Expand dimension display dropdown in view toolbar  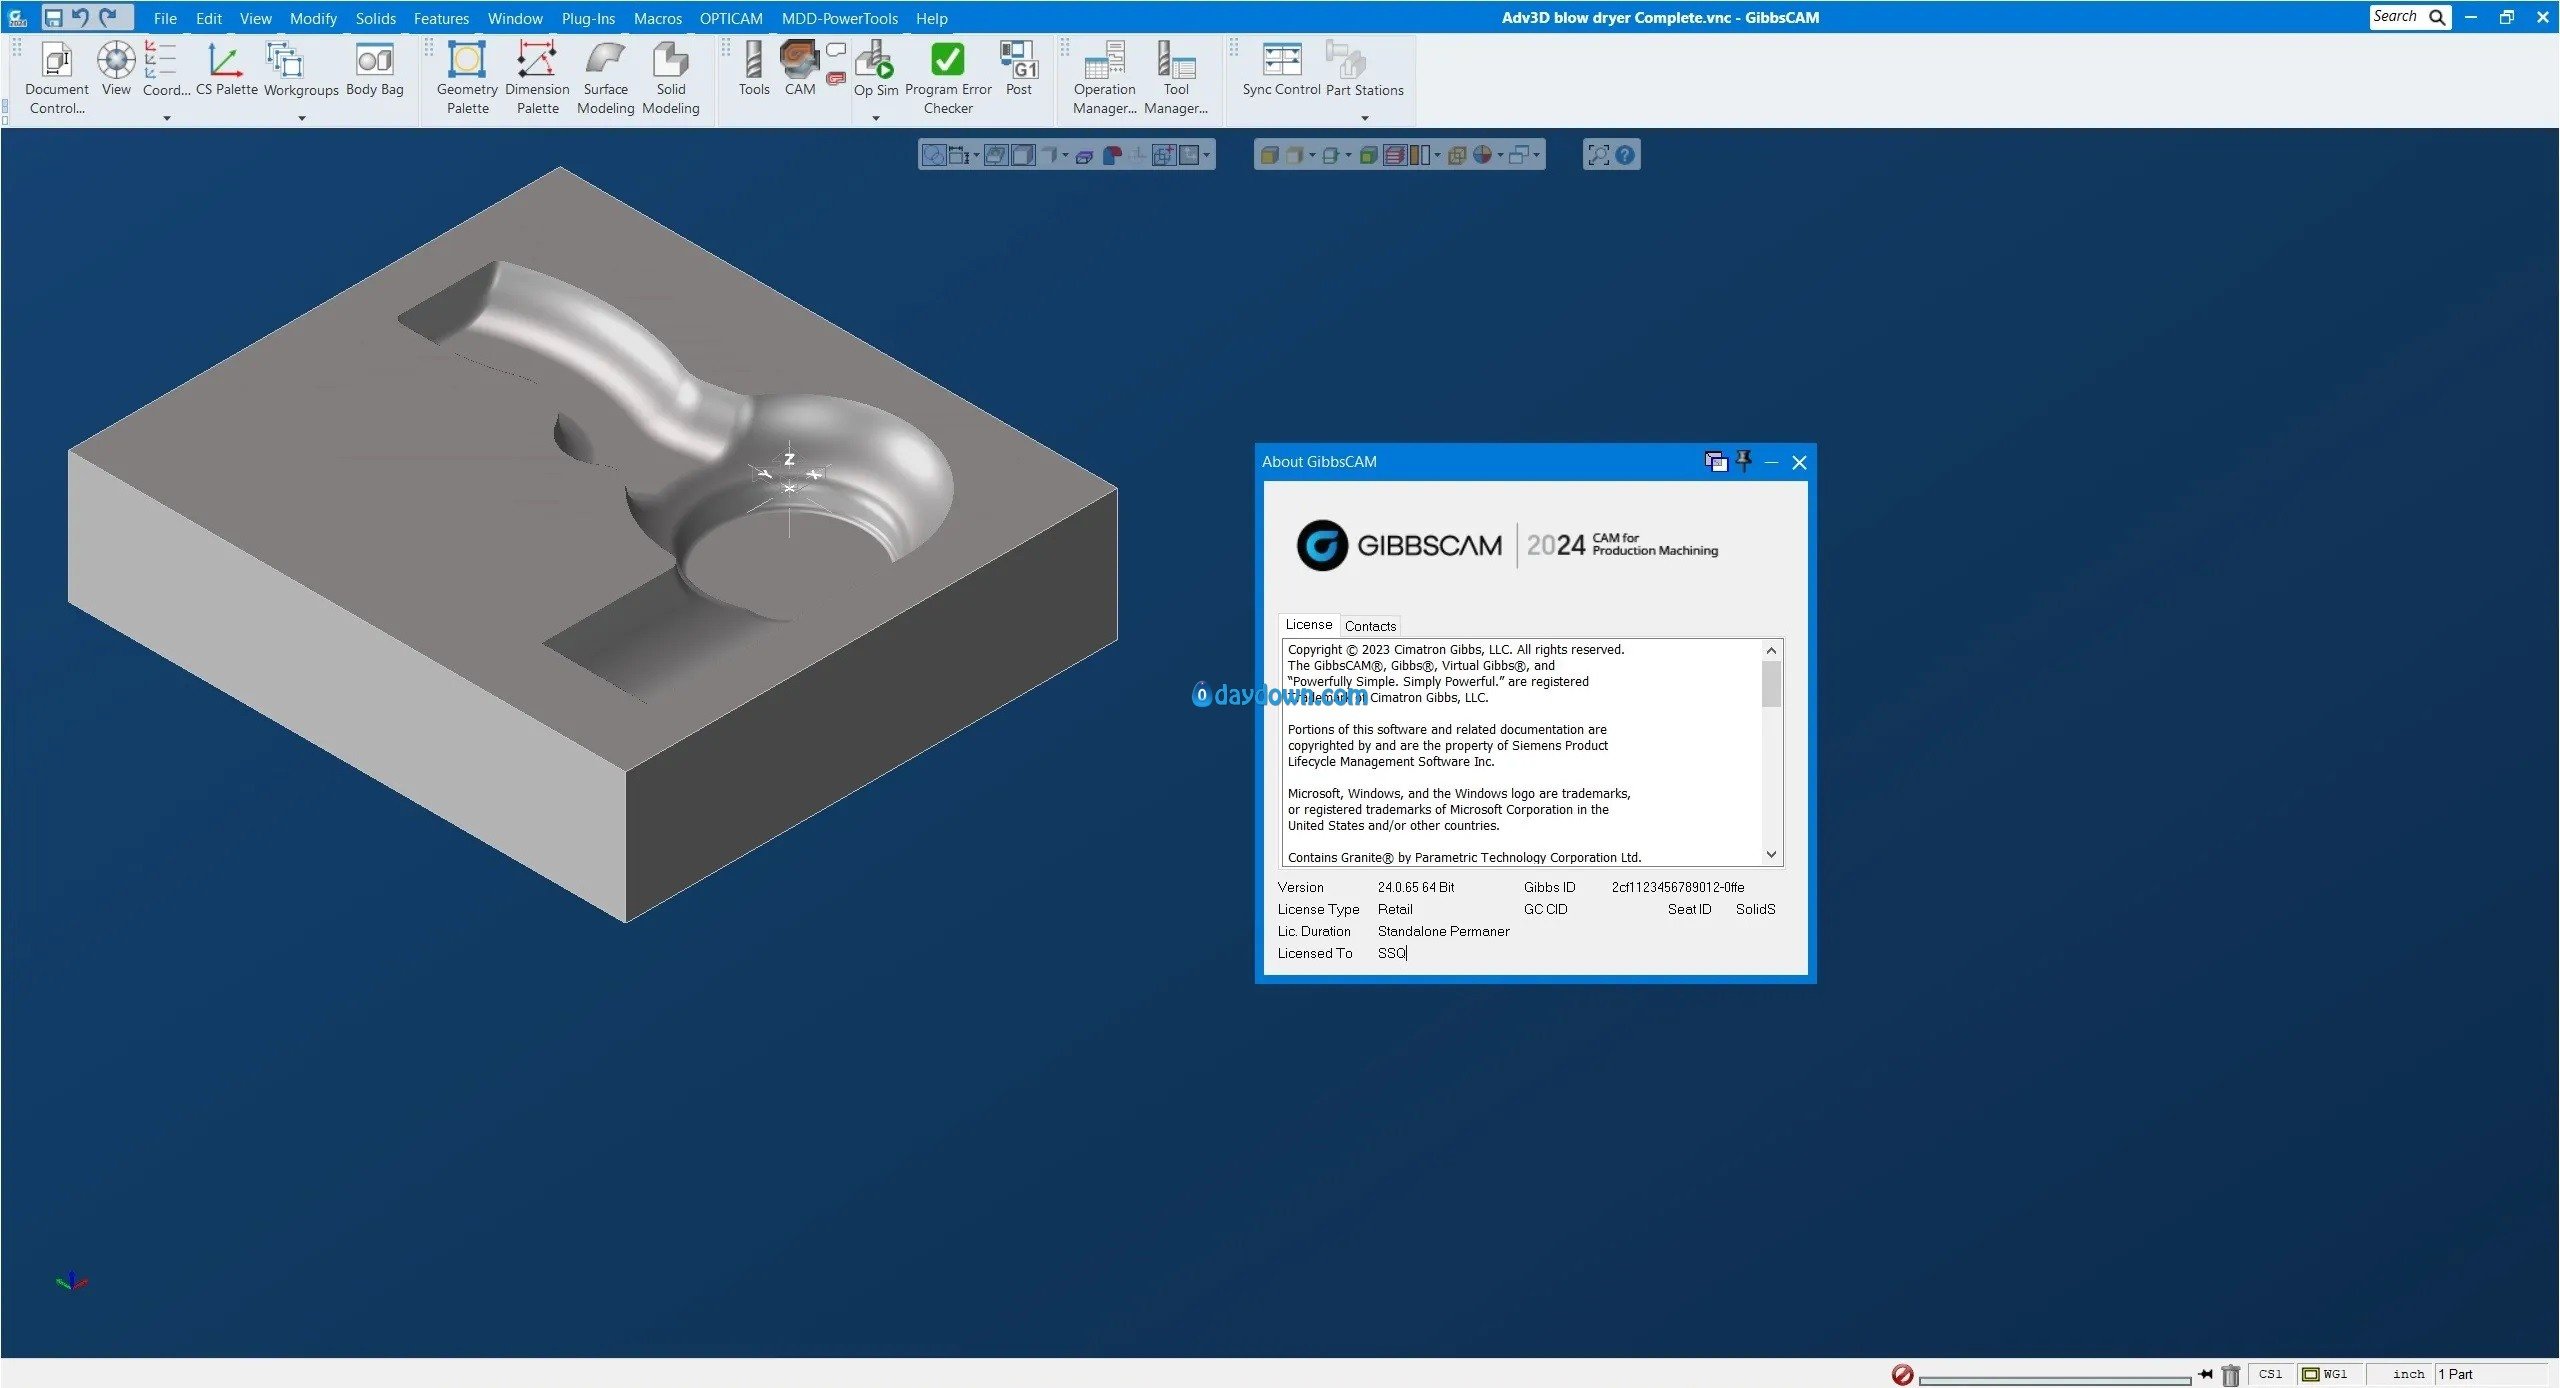coord(977,155)
